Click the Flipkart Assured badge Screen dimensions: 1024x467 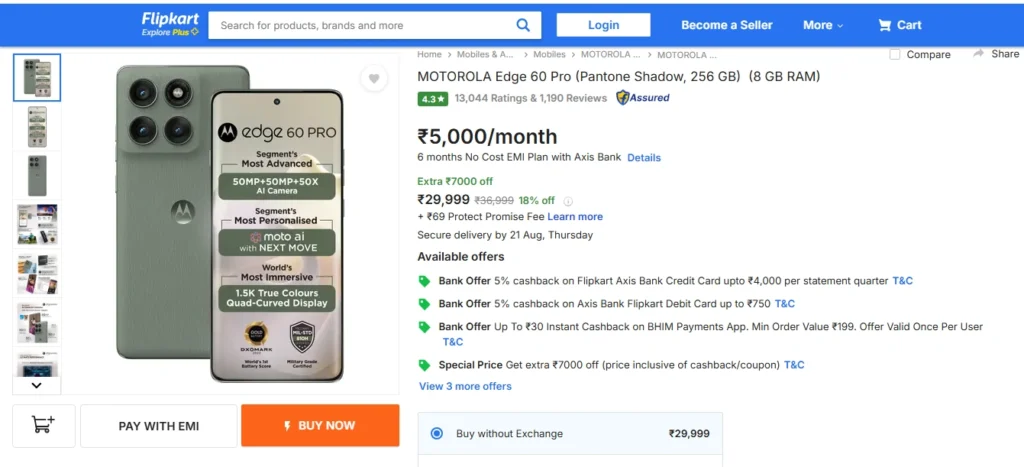(x=643, y=98)
